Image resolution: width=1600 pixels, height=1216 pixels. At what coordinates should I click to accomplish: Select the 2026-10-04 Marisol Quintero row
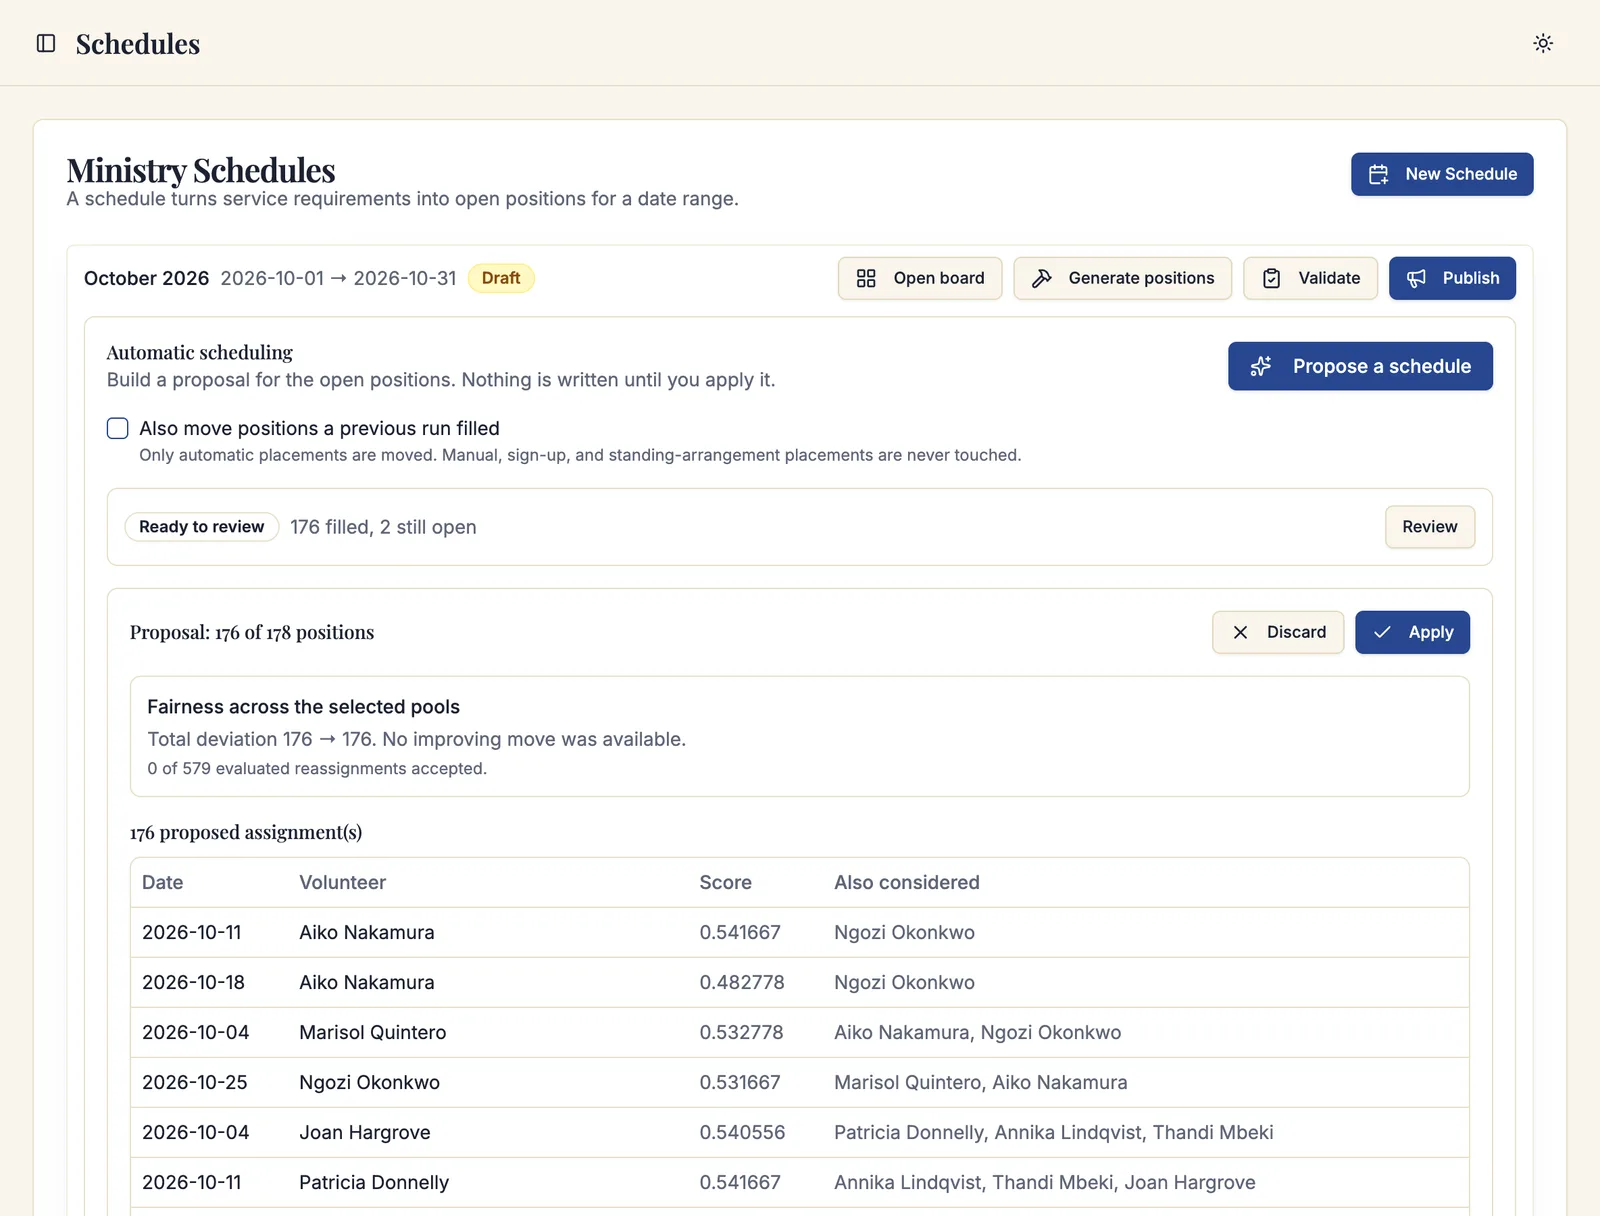click(x=799, y=1032)
